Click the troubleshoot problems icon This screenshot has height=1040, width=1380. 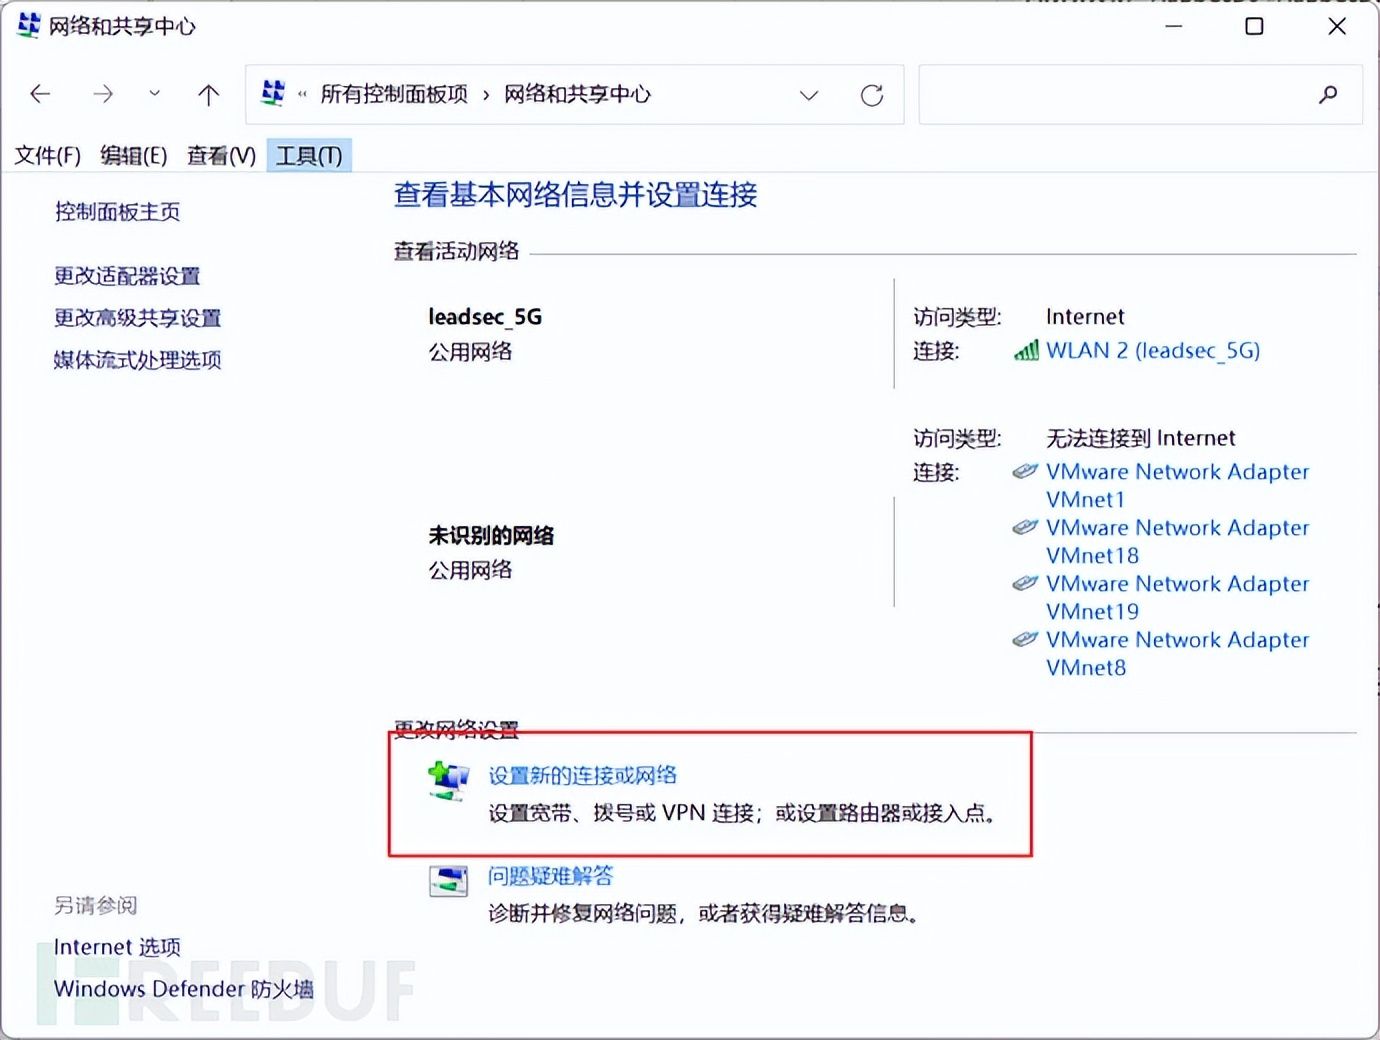[x=448, y=880]
